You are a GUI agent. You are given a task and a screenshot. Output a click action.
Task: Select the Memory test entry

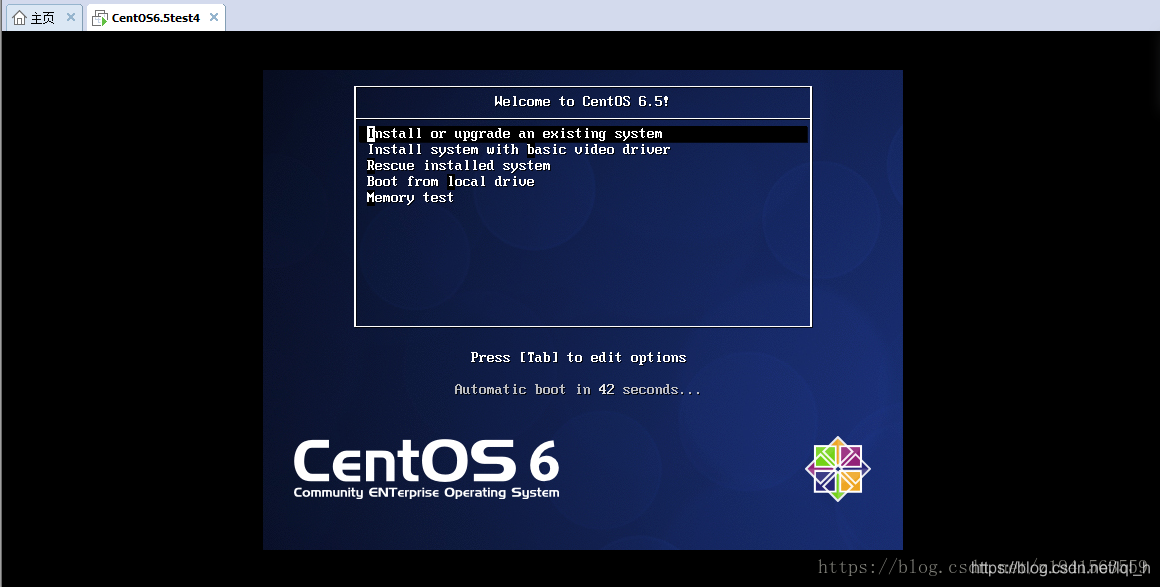[x=410, y=198]
